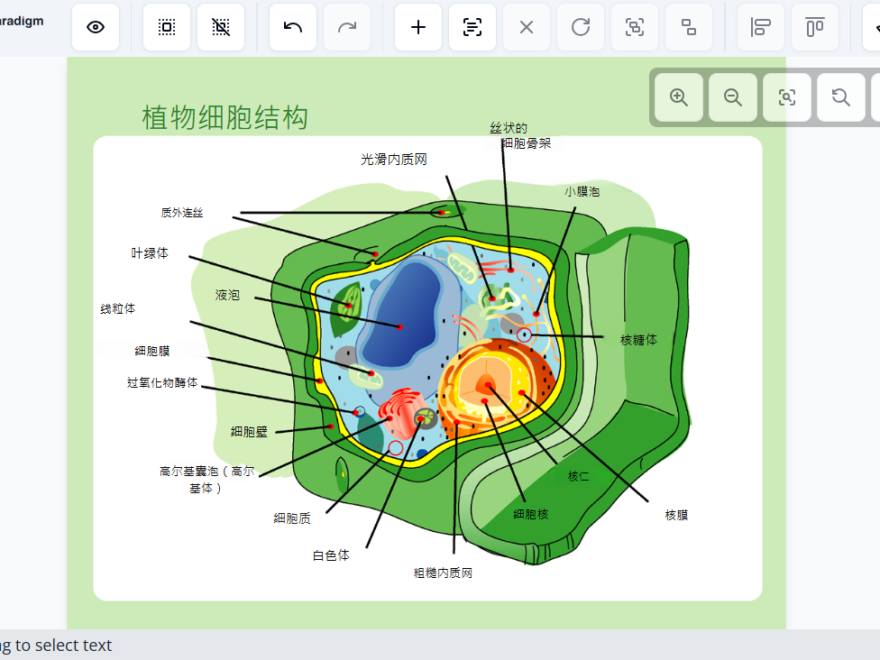Toggle the eye preview icon

[x=95, y=27]
